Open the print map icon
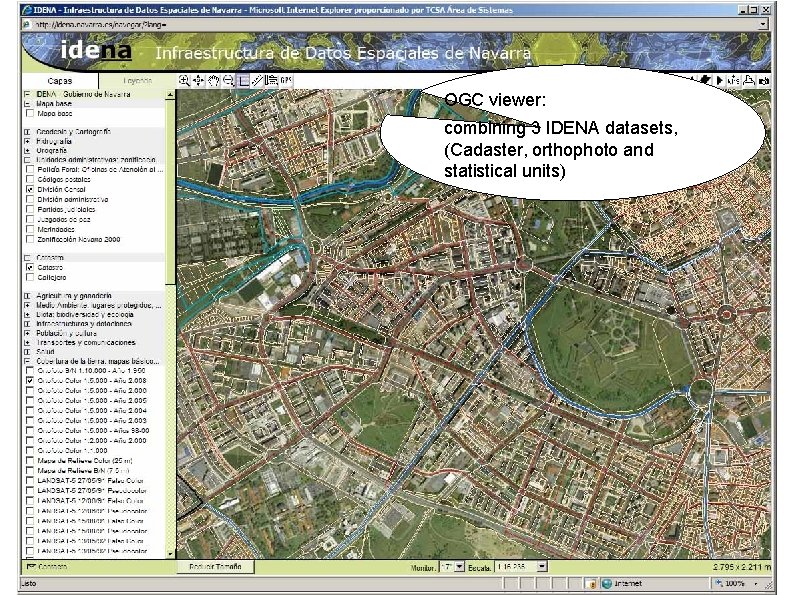 pyautogui.click(x=749, y=80)
